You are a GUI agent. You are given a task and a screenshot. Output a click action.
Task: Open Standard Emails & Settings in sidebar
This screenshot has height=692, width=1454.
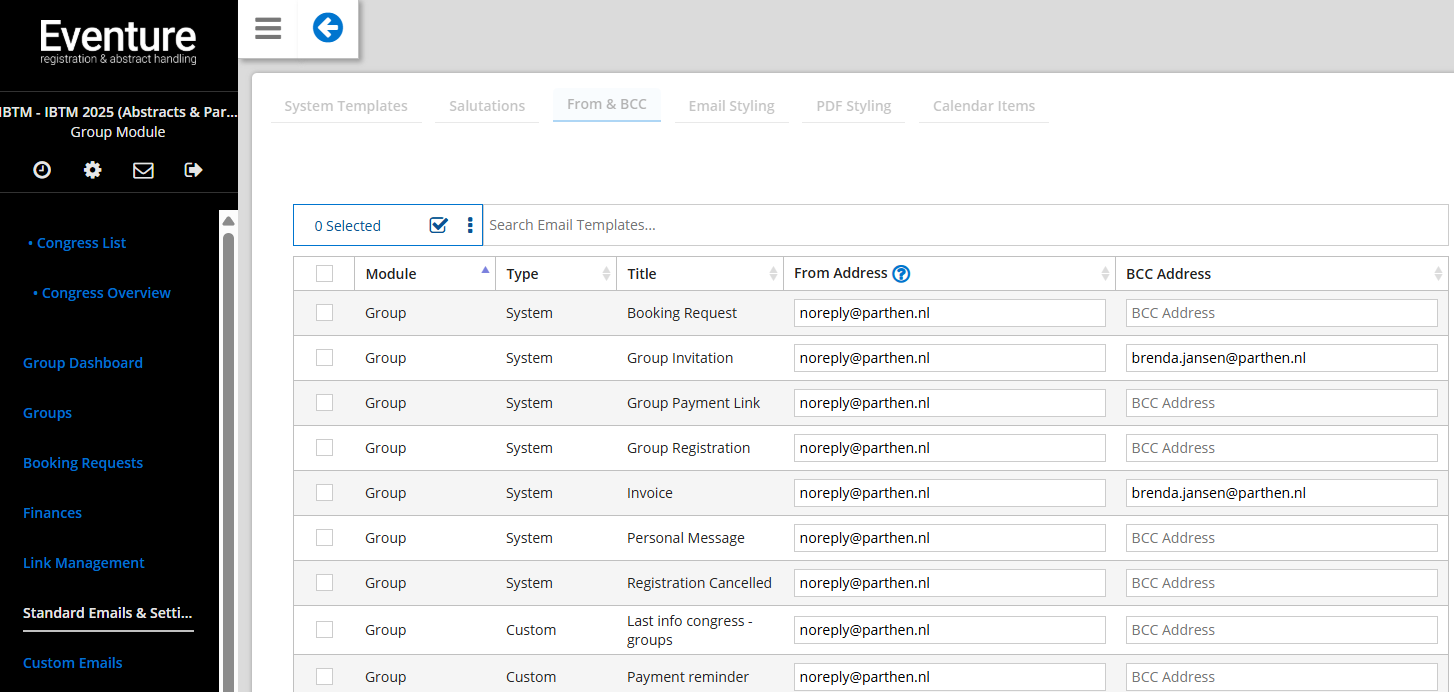pyautogui.click(x=108, y=613)
